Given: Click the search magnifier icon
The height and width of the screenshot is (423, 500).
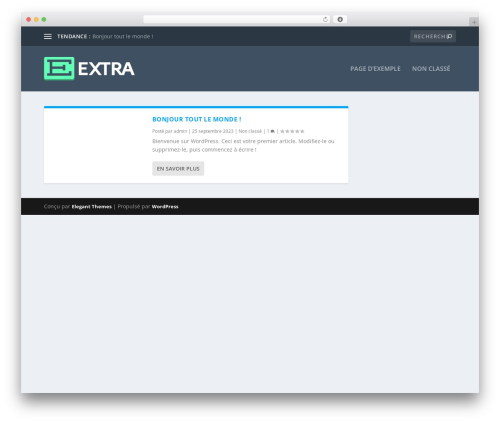Looking at the screenshot, I should tap(450, 36).
